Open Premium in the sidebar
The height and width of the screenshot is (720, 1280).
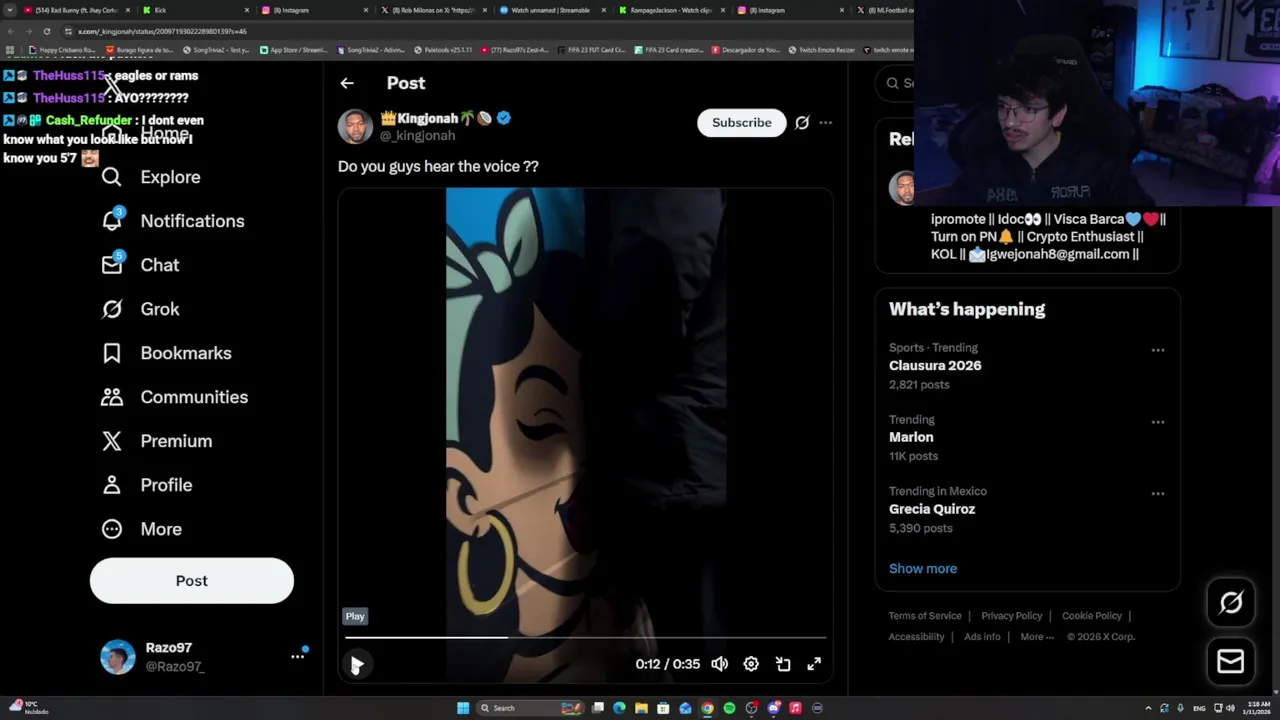pyautogui.click(x=156, y=441)
